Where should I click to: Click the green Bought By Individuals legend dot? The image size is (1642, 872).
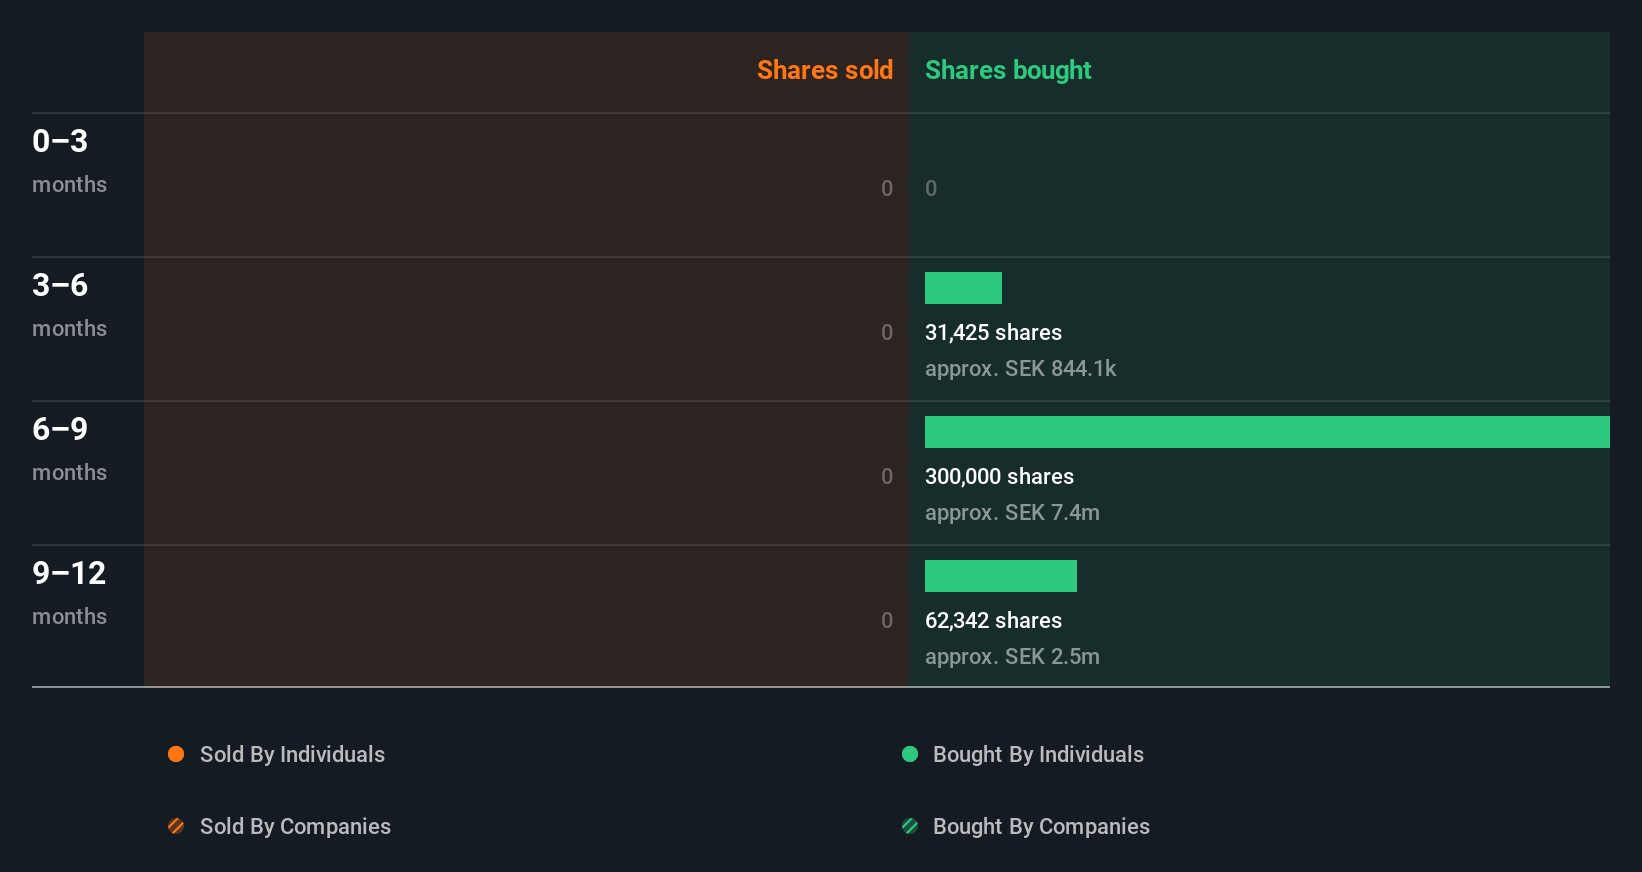(x=910, y=754)
